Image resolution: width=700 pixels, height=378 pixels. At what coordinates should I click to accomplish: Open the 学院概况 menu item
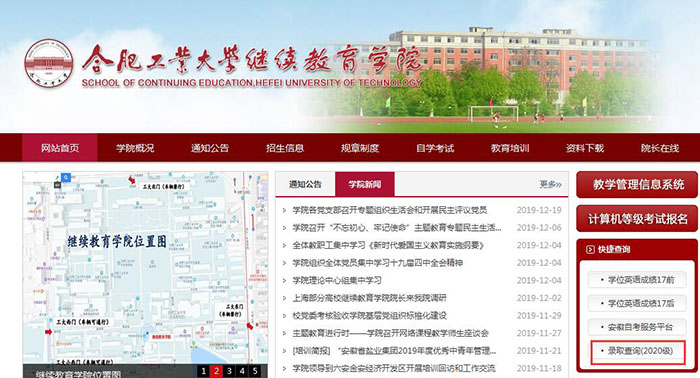coord(135,148)
